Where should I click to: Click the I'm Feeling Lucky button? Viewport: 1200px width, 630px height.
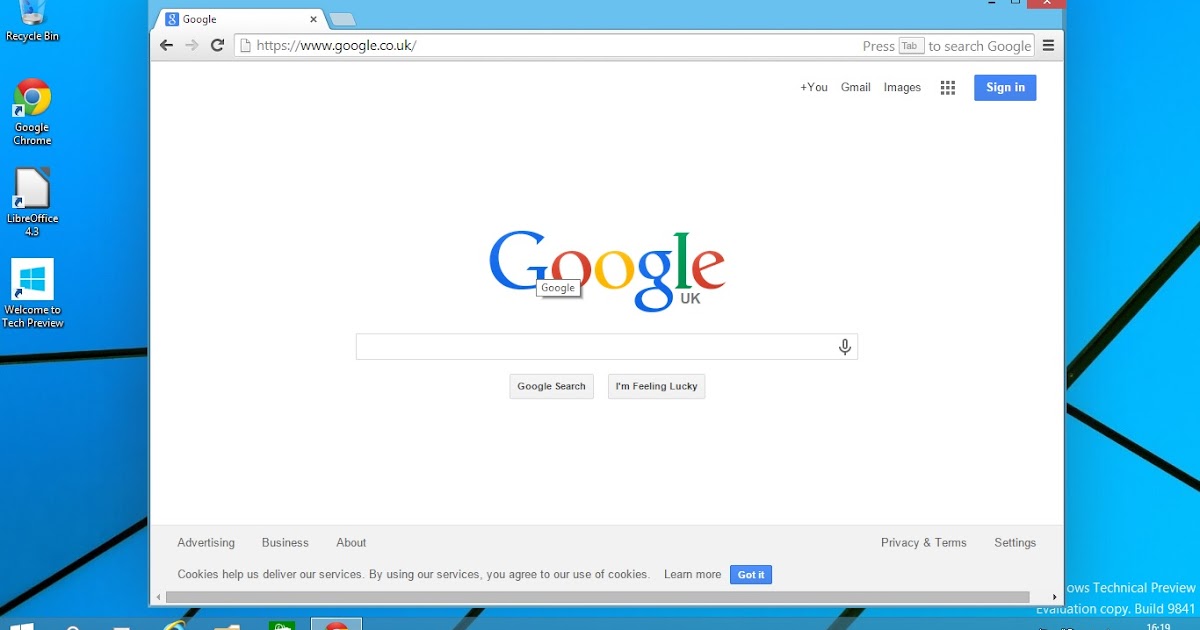[656, 386]
